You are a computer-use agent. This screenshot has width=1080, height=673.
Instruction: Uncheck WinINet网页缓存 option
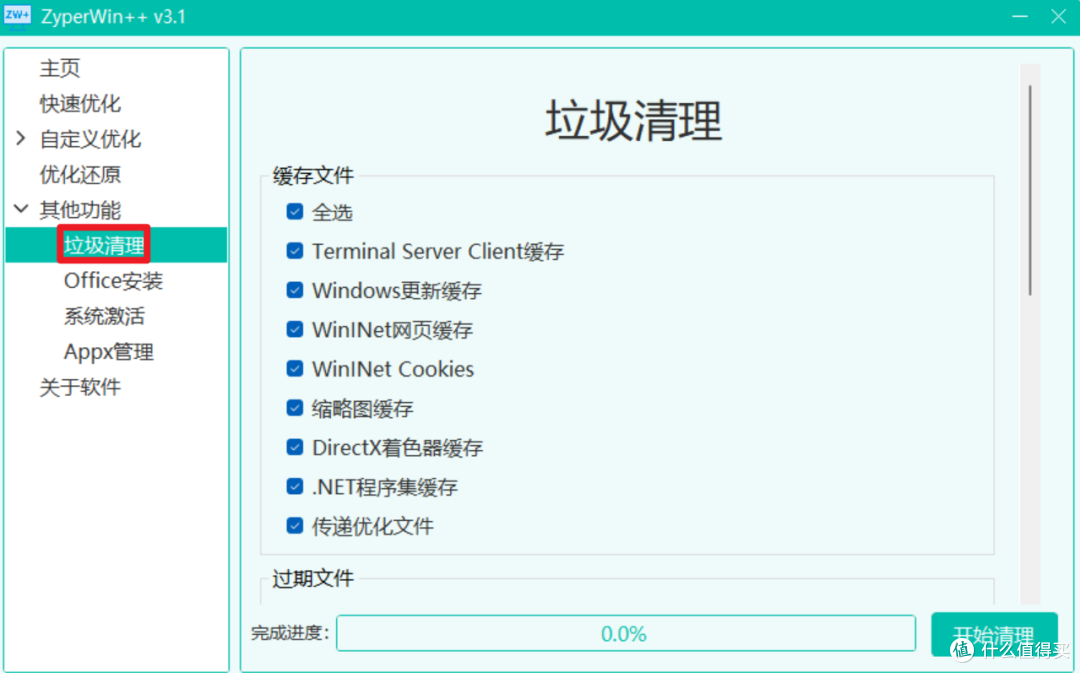coord(295,329)
